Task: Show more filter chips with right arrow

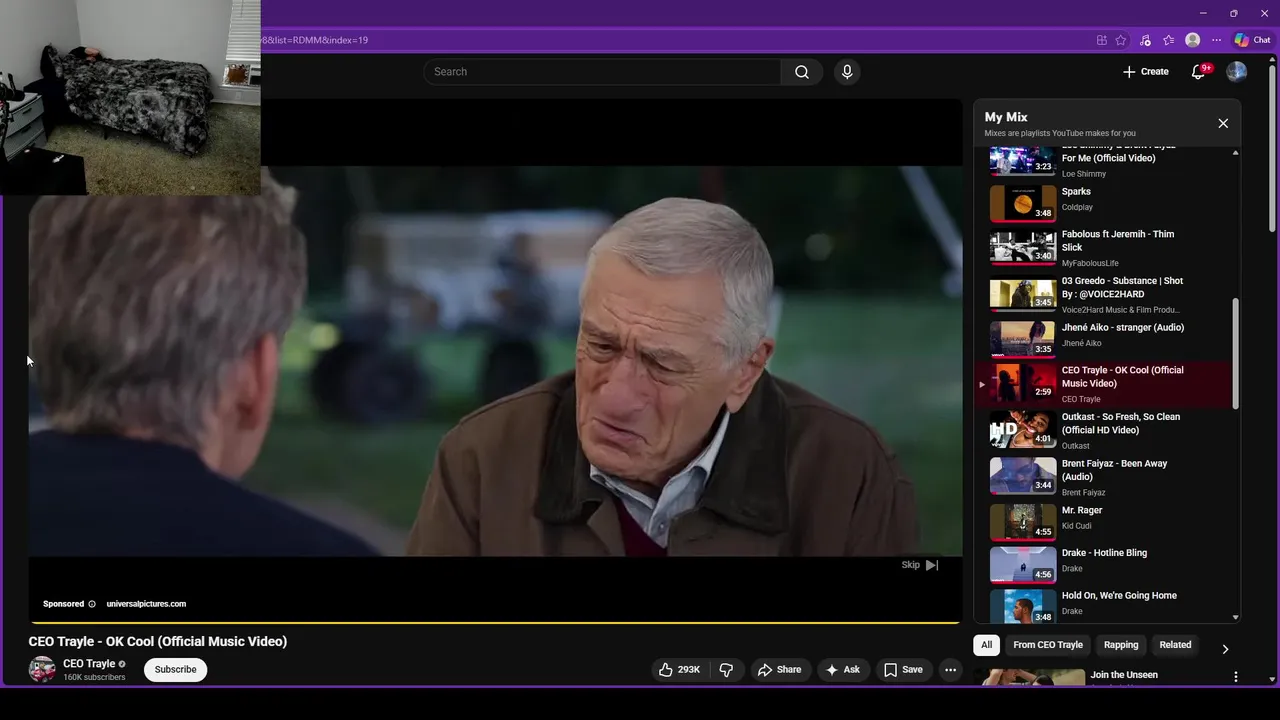Action: pyautogui.click(x=1225, y=649)
